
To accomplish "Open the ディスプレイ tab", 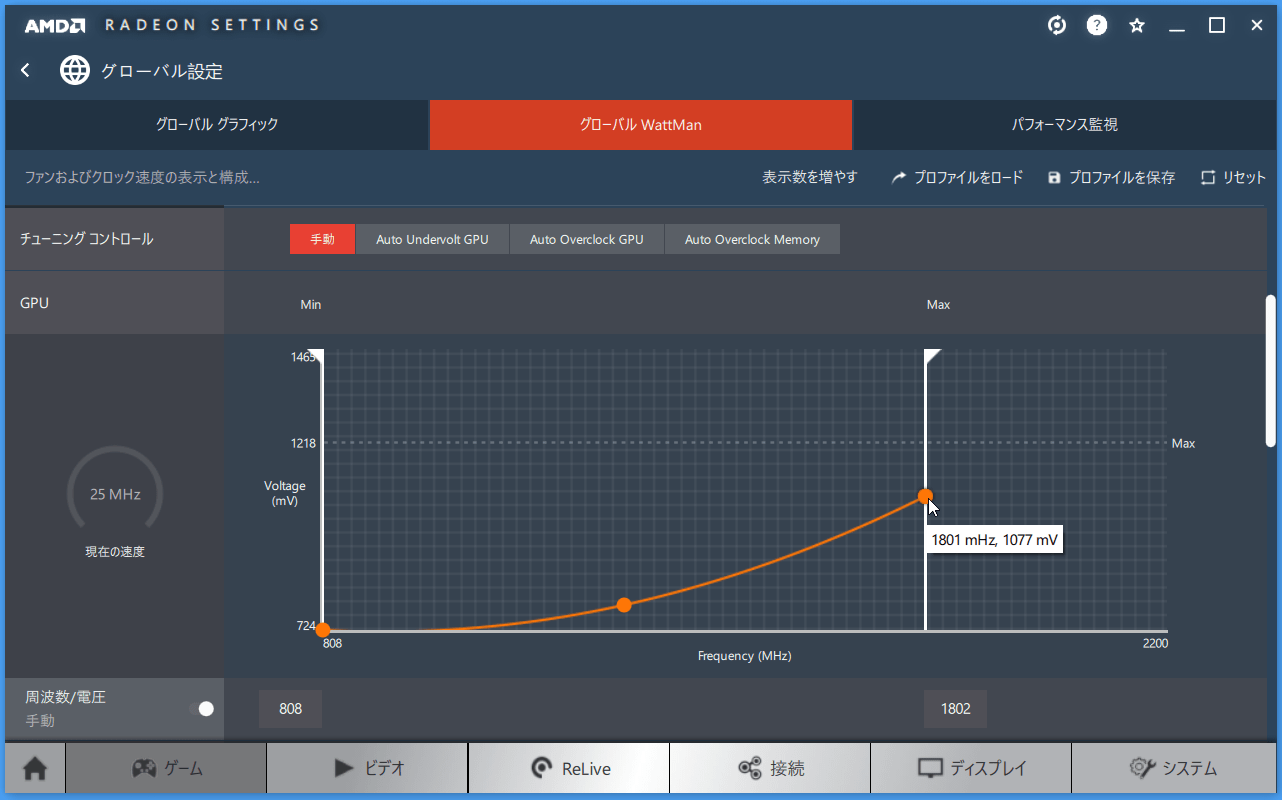I will pos(971,768).
